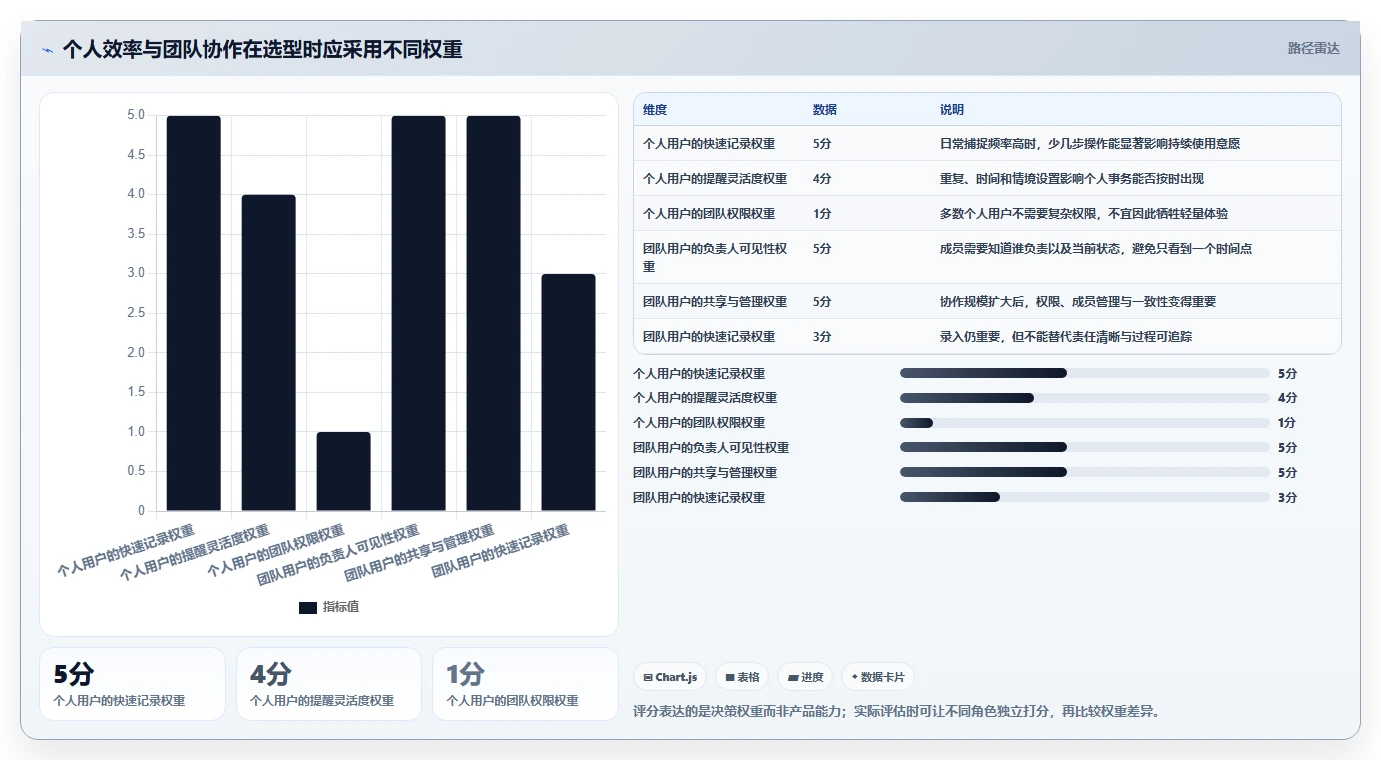
Task: Click description starting with 重复、时间和情境设置
Action: pos(1072,178)
